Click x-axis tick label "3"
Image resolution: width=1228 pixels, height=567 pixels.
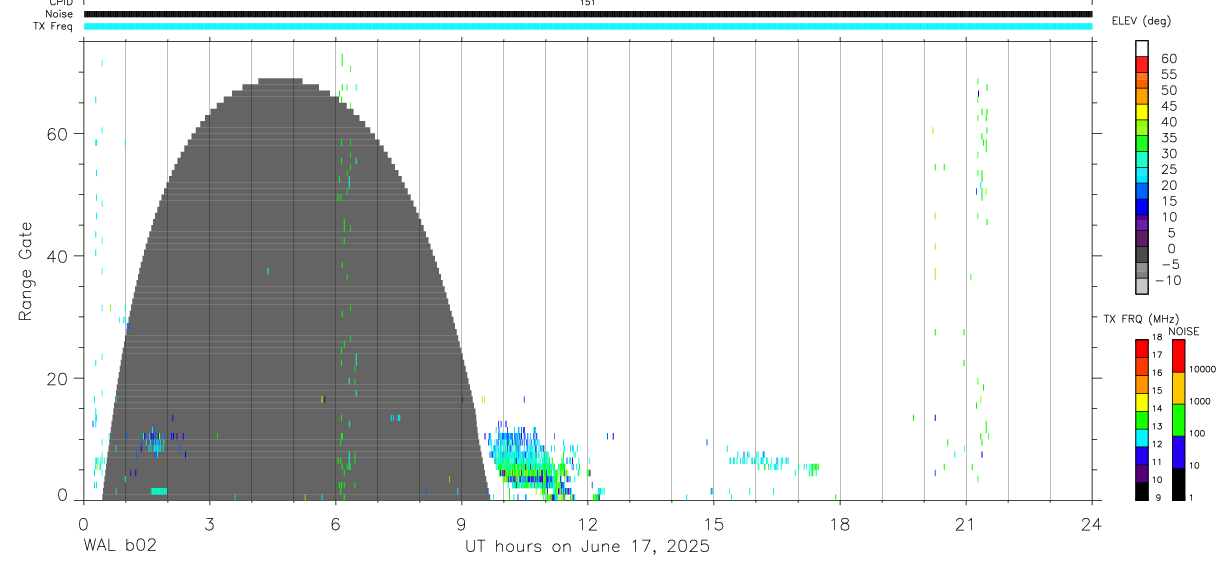pyautogui.click(x=209, y=523)
